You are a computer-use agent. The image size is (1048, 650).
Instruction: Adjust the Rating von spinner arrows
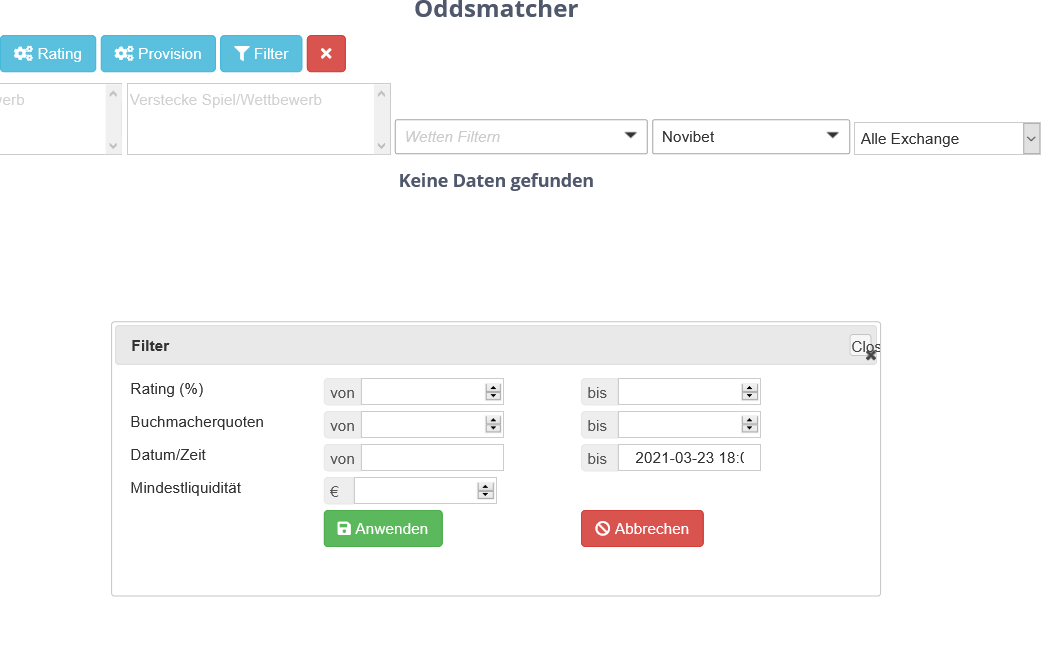tap(493, 392)
